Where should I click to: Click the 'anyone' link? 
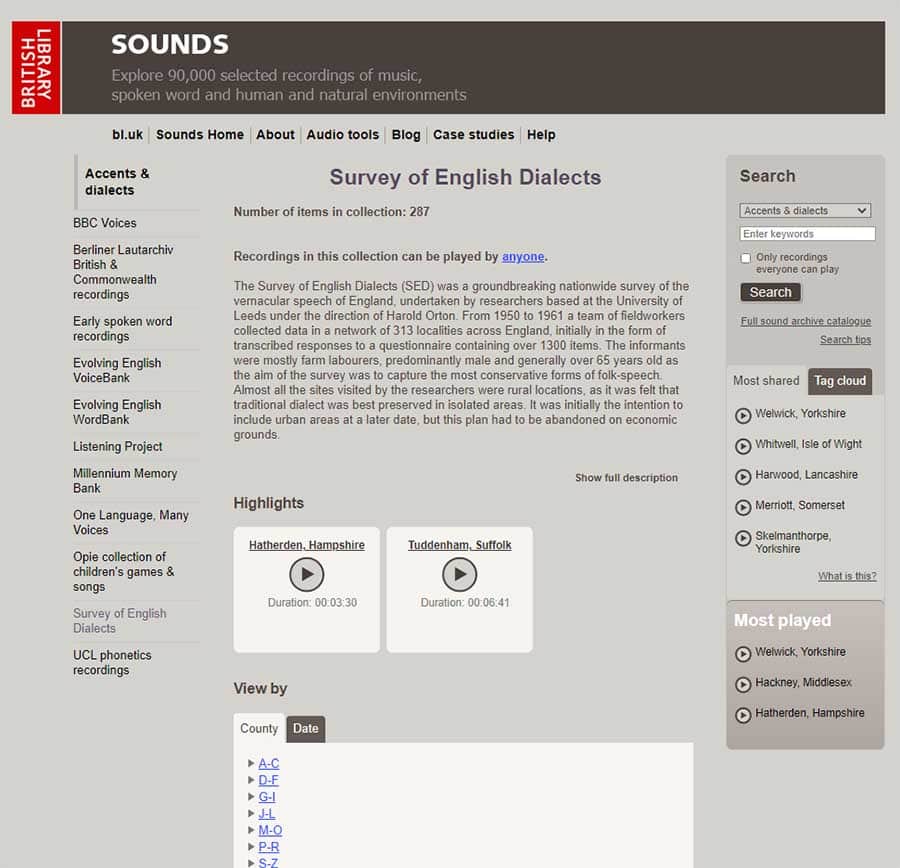pos(523,257)
